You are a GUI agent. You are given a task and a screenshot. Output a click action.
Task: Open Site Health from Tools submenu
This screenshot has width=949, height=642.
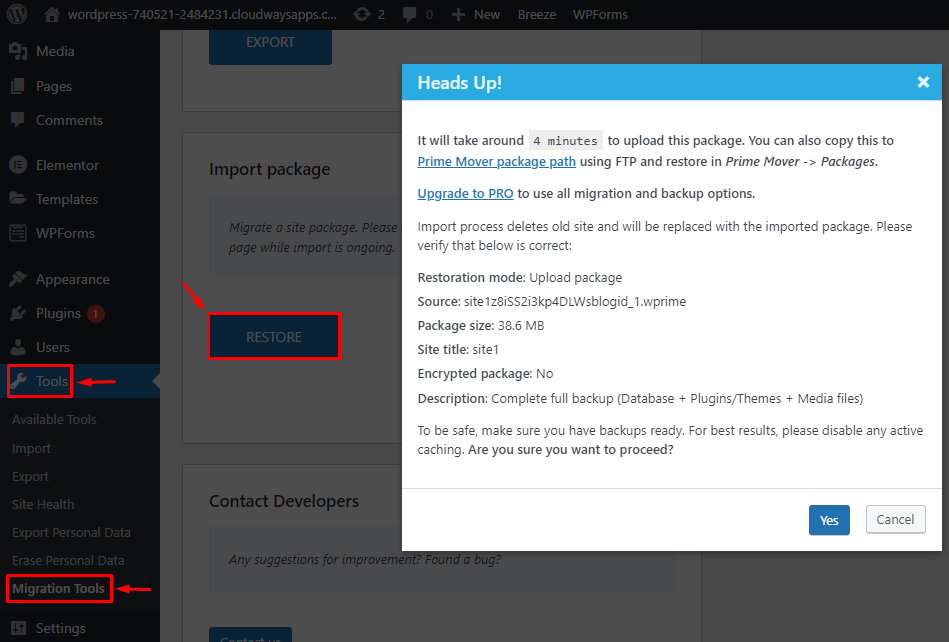pyautogui.click(x=42, y=504)
